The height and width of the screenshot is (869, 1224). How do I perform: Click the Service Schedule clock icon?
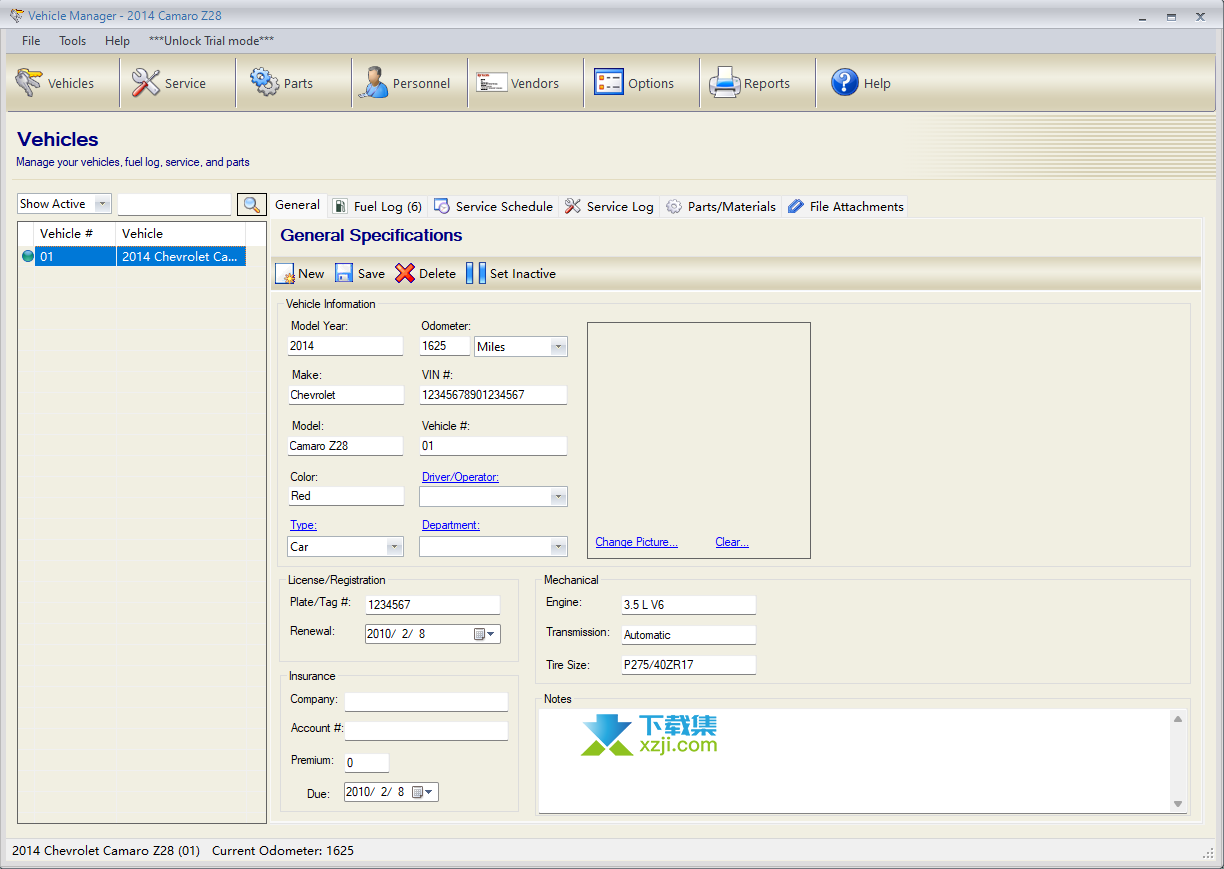pos(441,206)
